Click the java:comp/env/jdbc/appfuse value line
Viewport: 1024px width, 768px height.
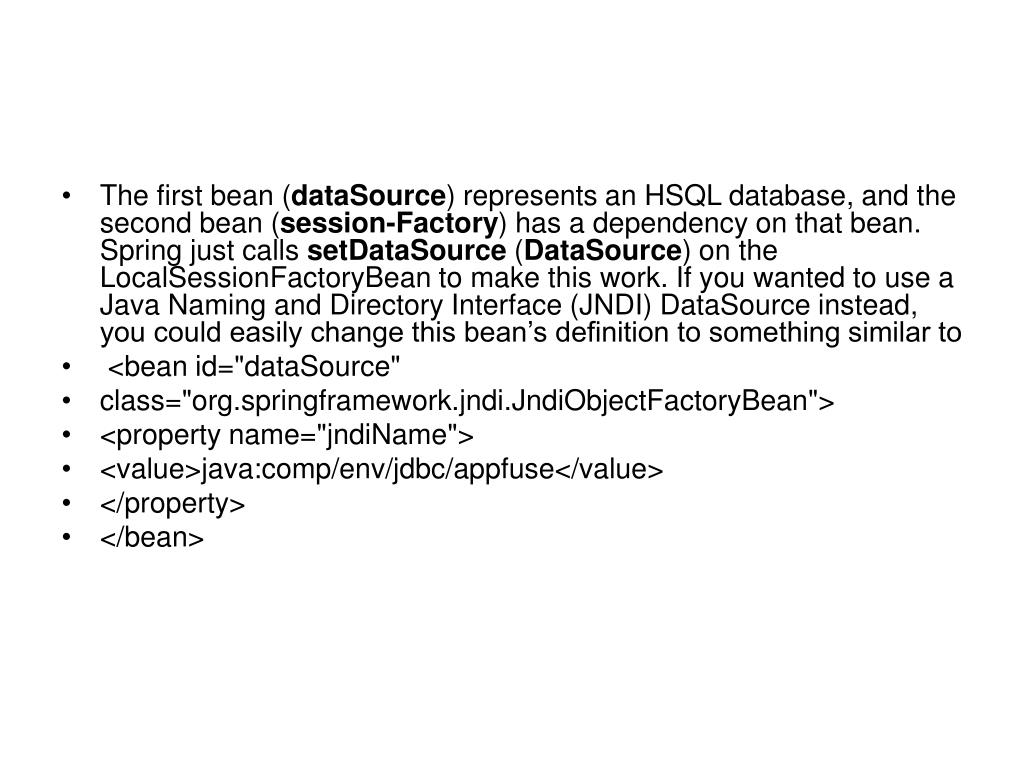381,470
